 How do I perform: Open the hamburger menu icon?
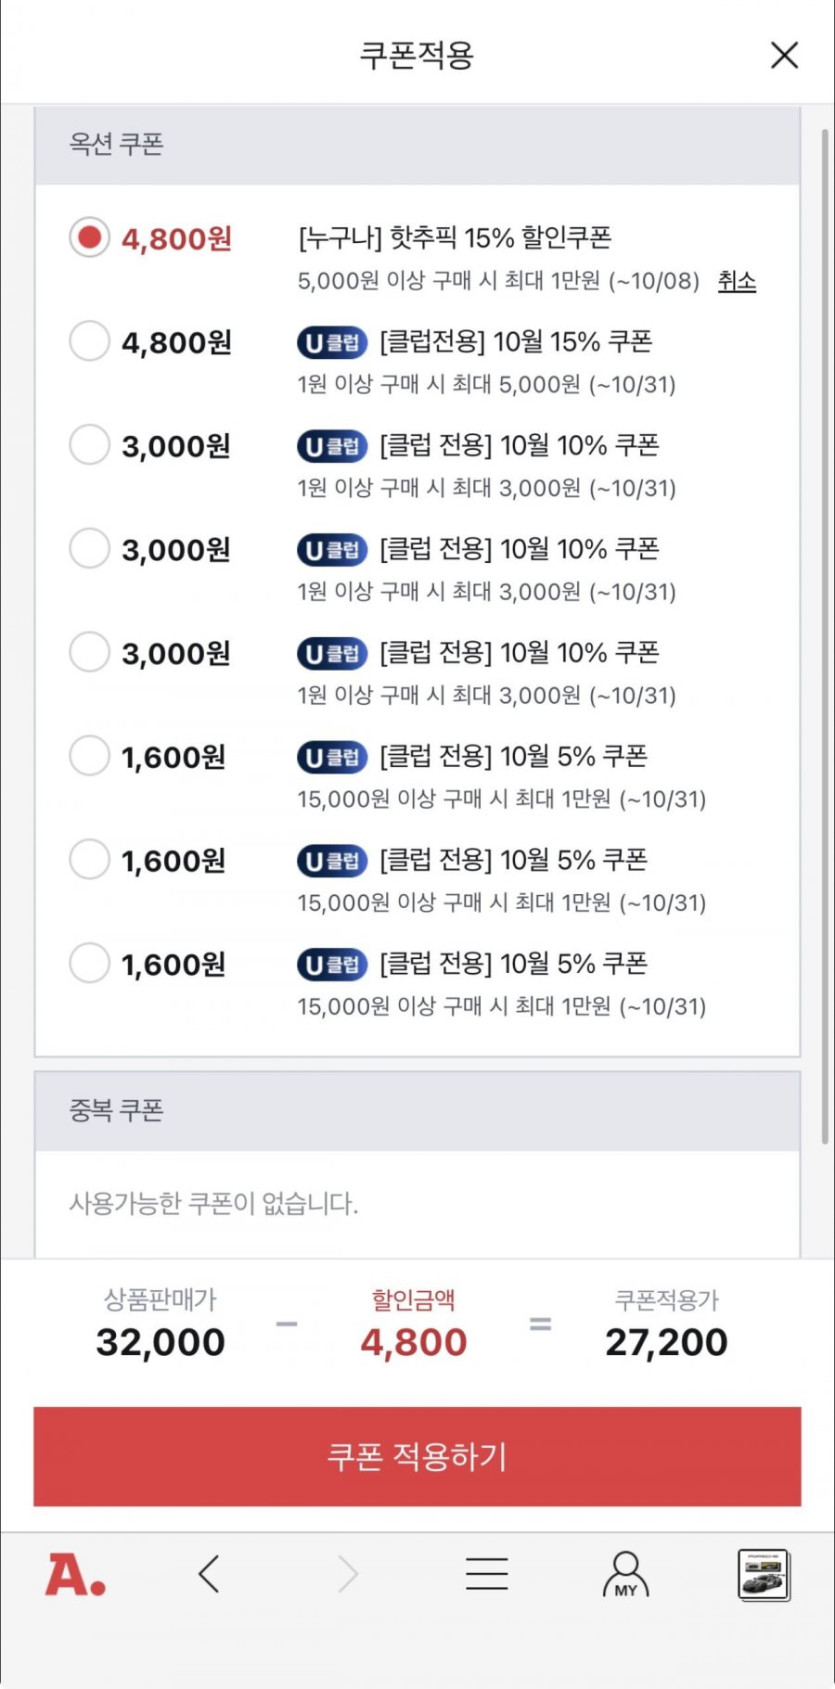tap(487, 1574)
